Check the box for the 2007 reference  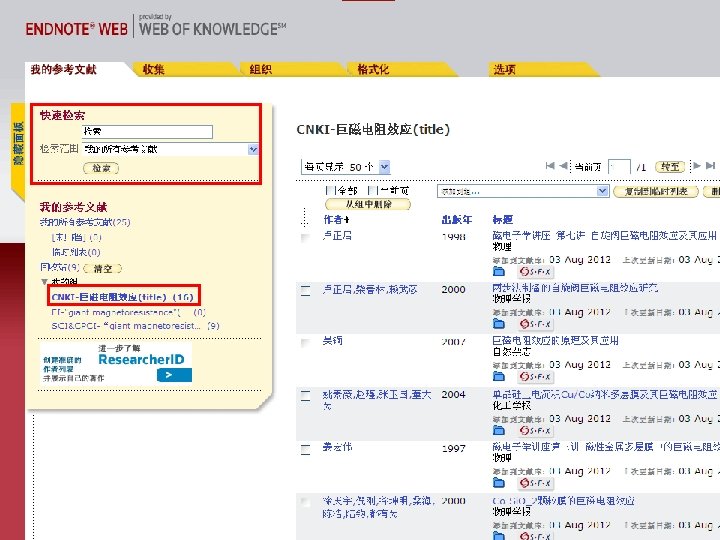pos(305,343)
